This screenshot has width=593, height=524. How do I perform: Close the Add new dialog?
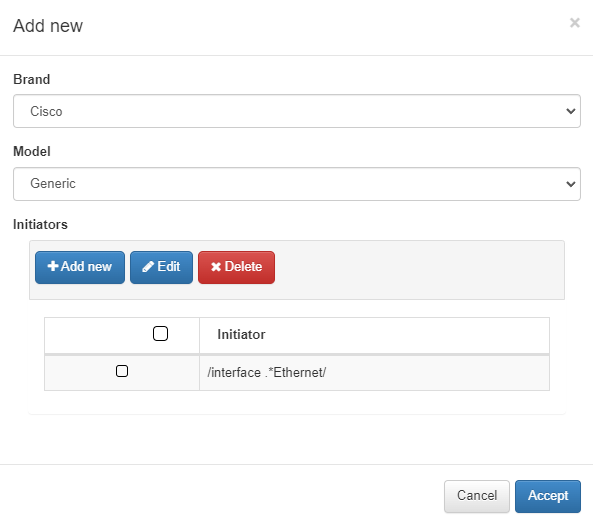tap(574, 23)
